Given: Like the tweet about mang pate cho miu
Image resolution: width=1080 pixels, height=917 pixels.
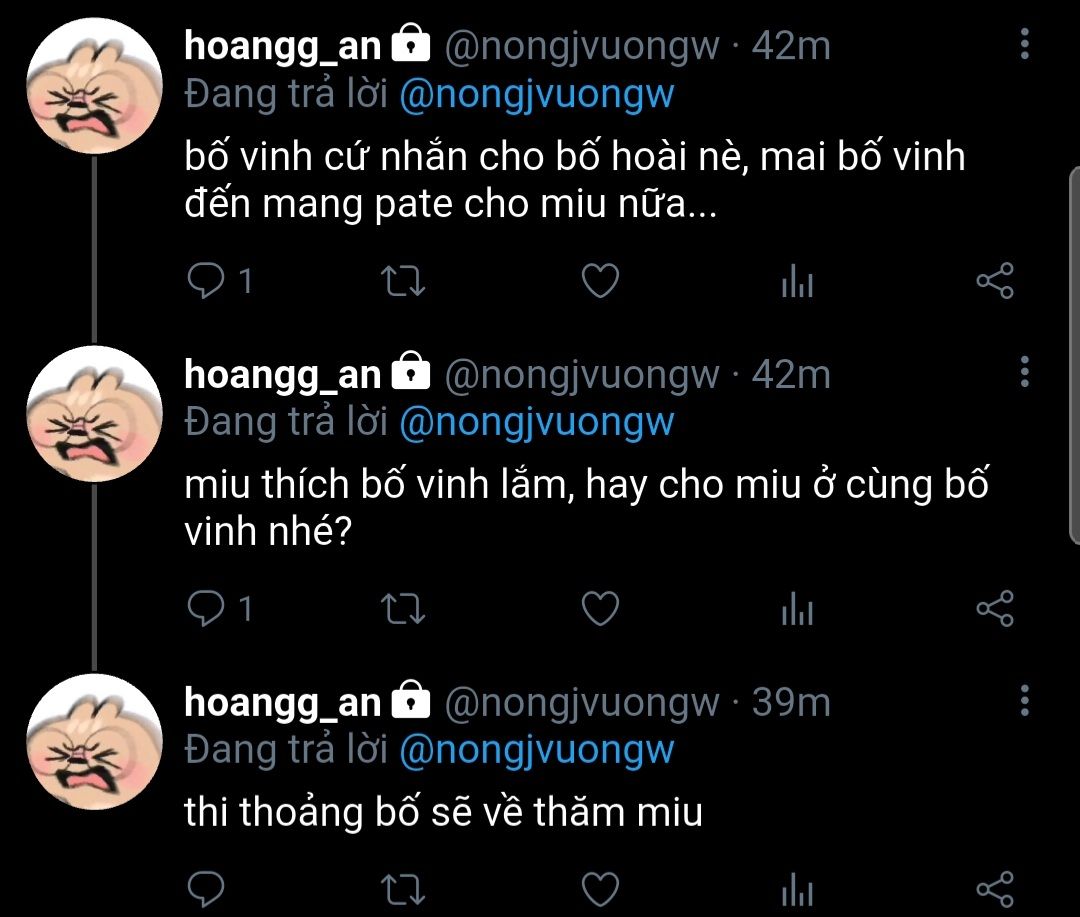Looking at the screenshot, I should tap(600, 281).
